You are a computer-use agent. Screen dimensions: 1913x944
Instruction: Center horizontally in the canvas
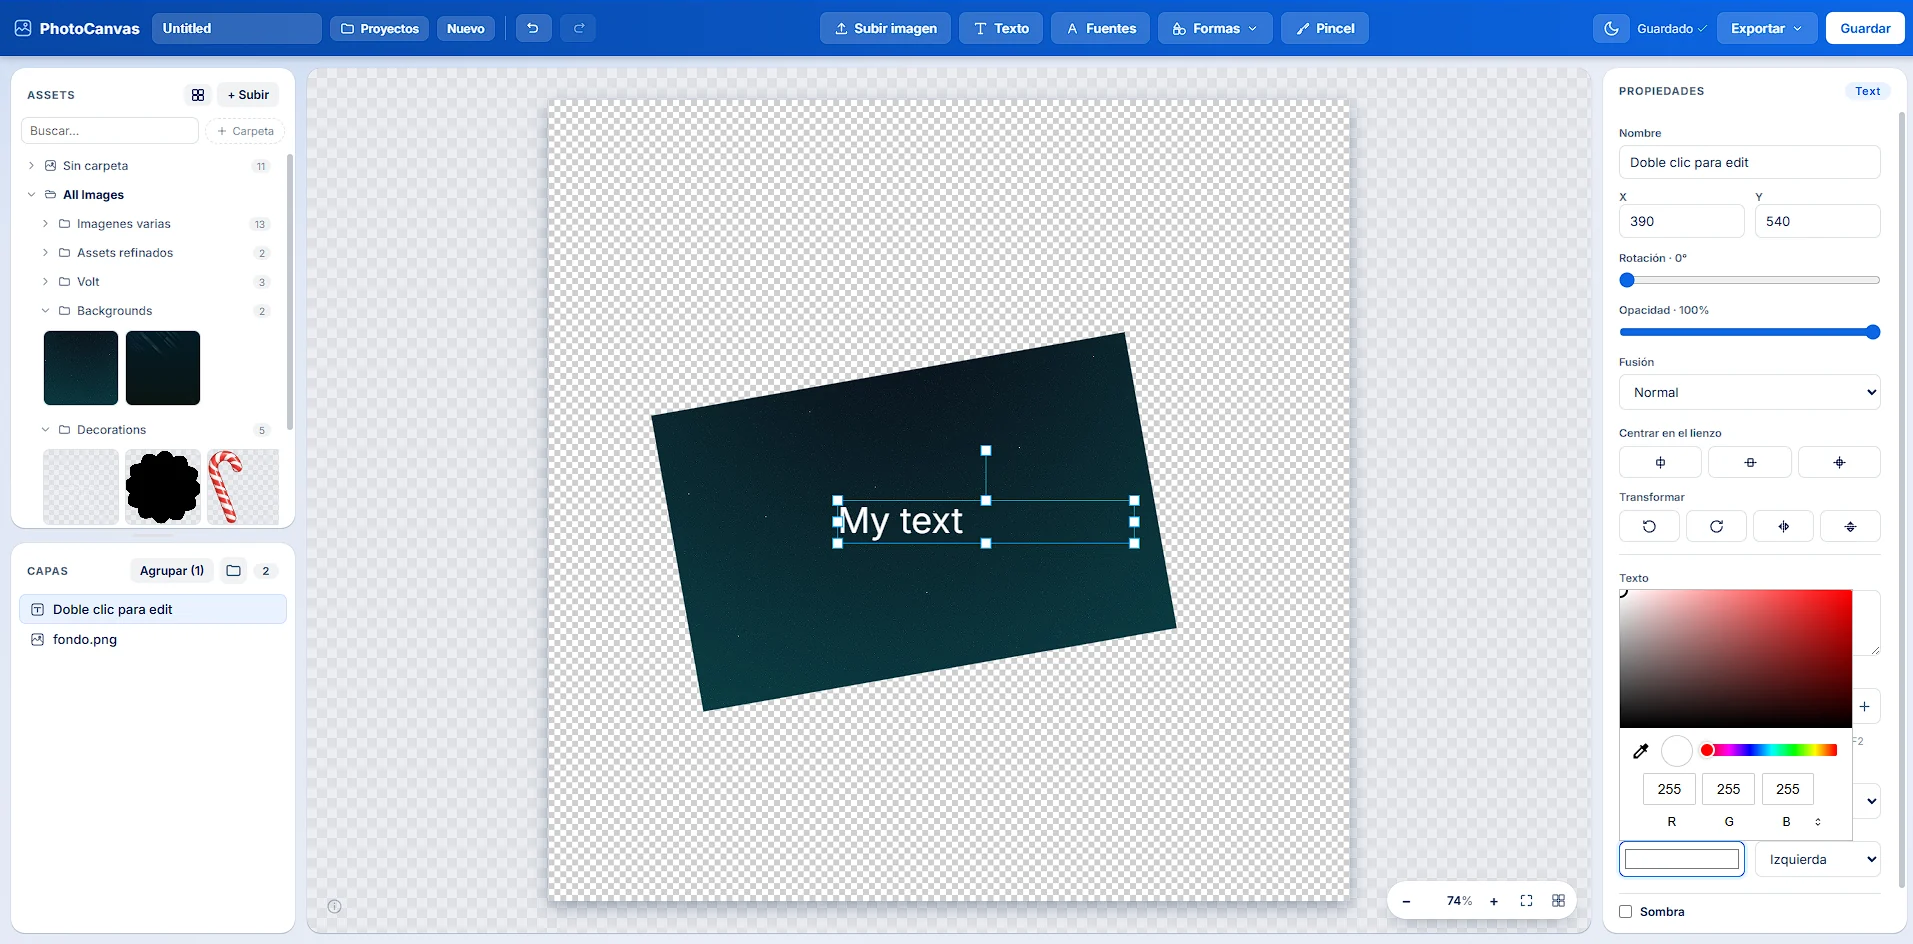(1660, 462)
